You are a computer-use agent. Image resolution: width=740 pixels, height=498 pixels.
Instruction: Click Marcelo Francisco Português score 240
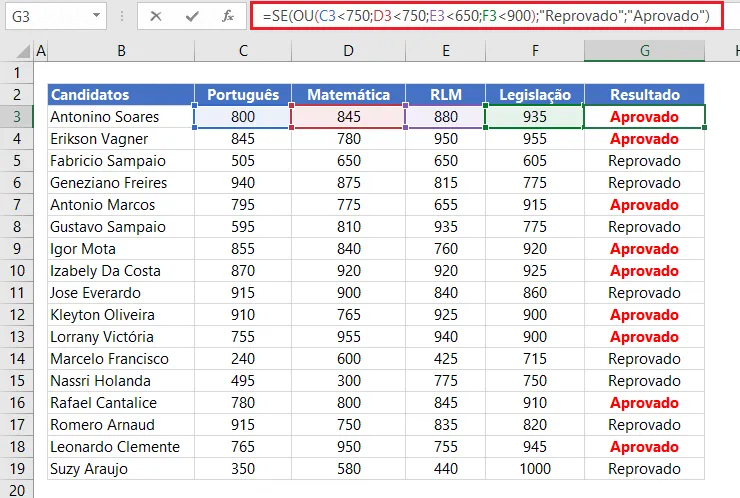243,358
